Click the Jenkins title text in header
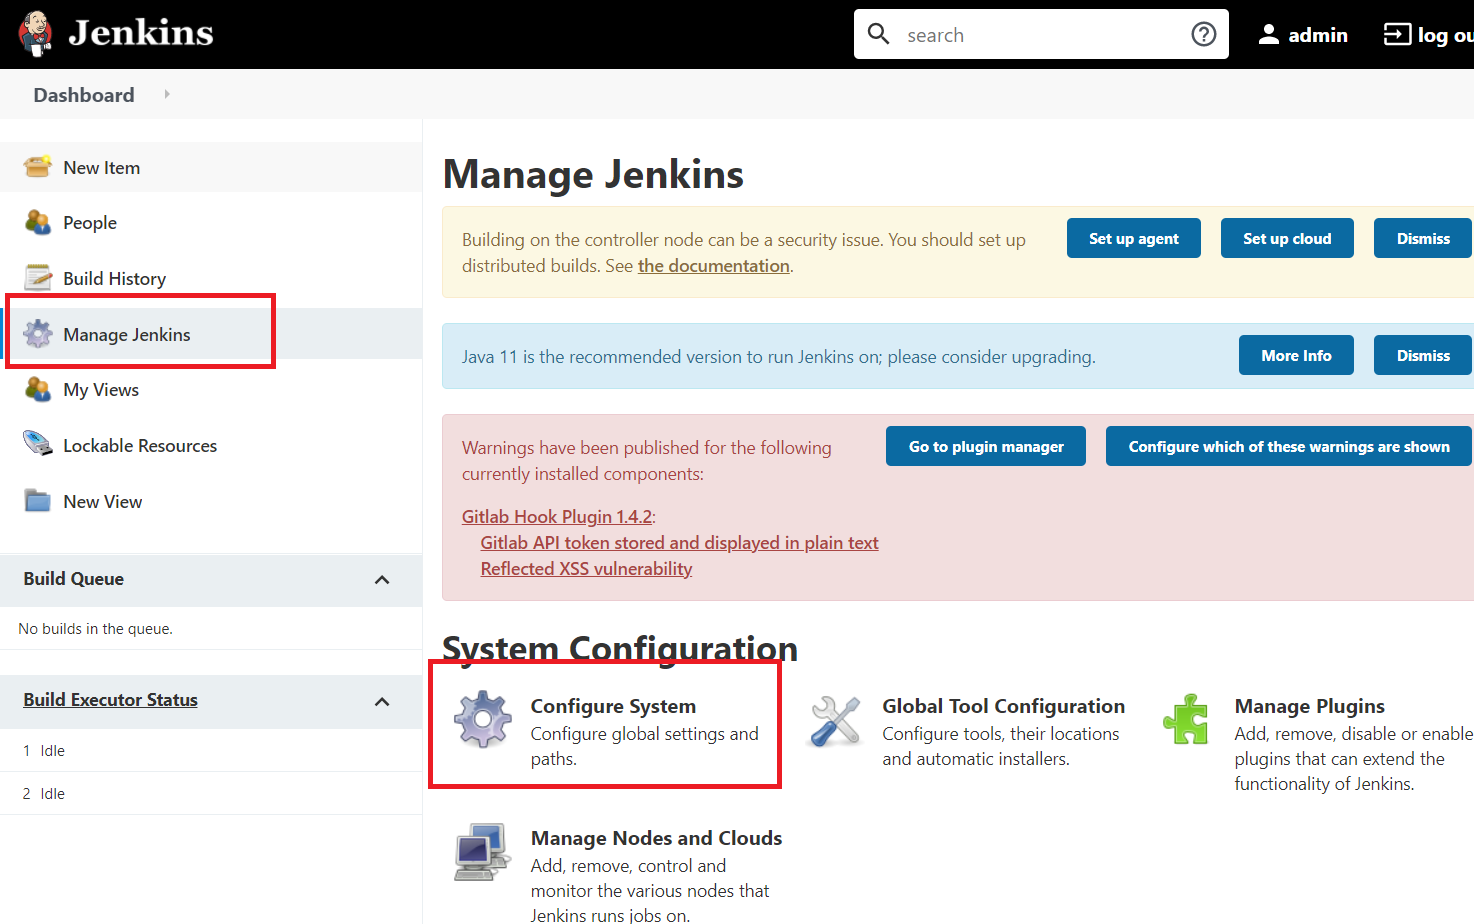This screenshot has width=1474, height=924. 141,33
